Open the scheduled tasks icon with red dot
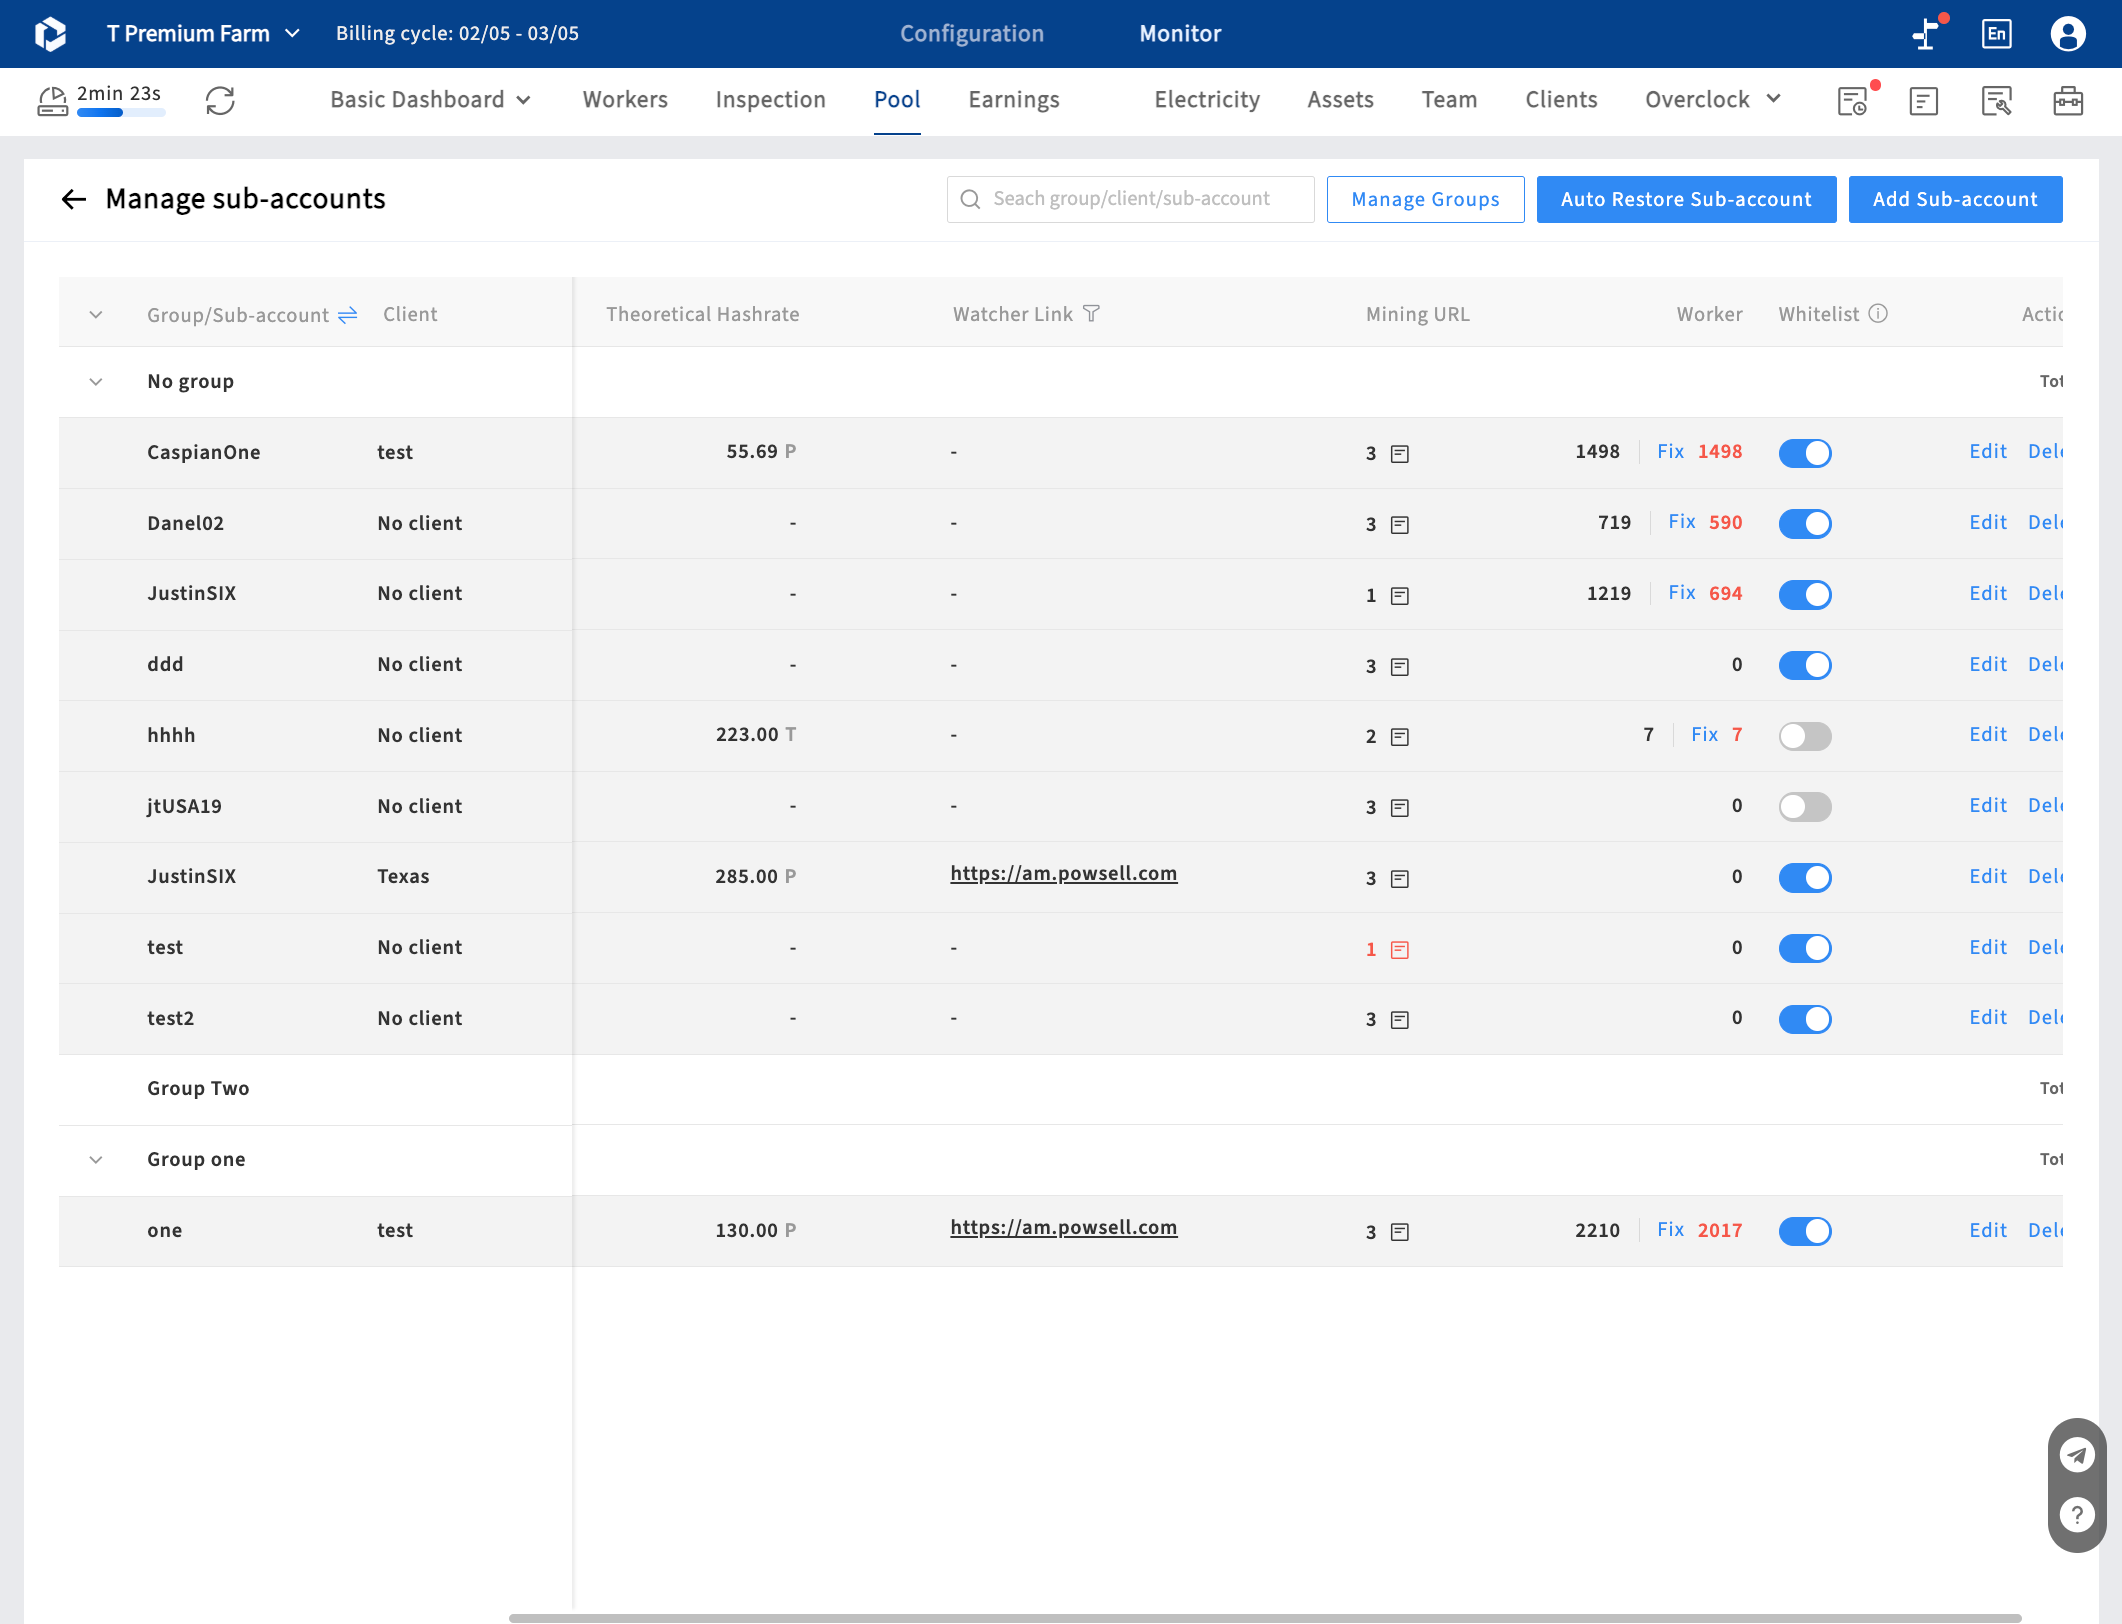Viewport: 2122px width, 1624px height. click(1854, 101)
